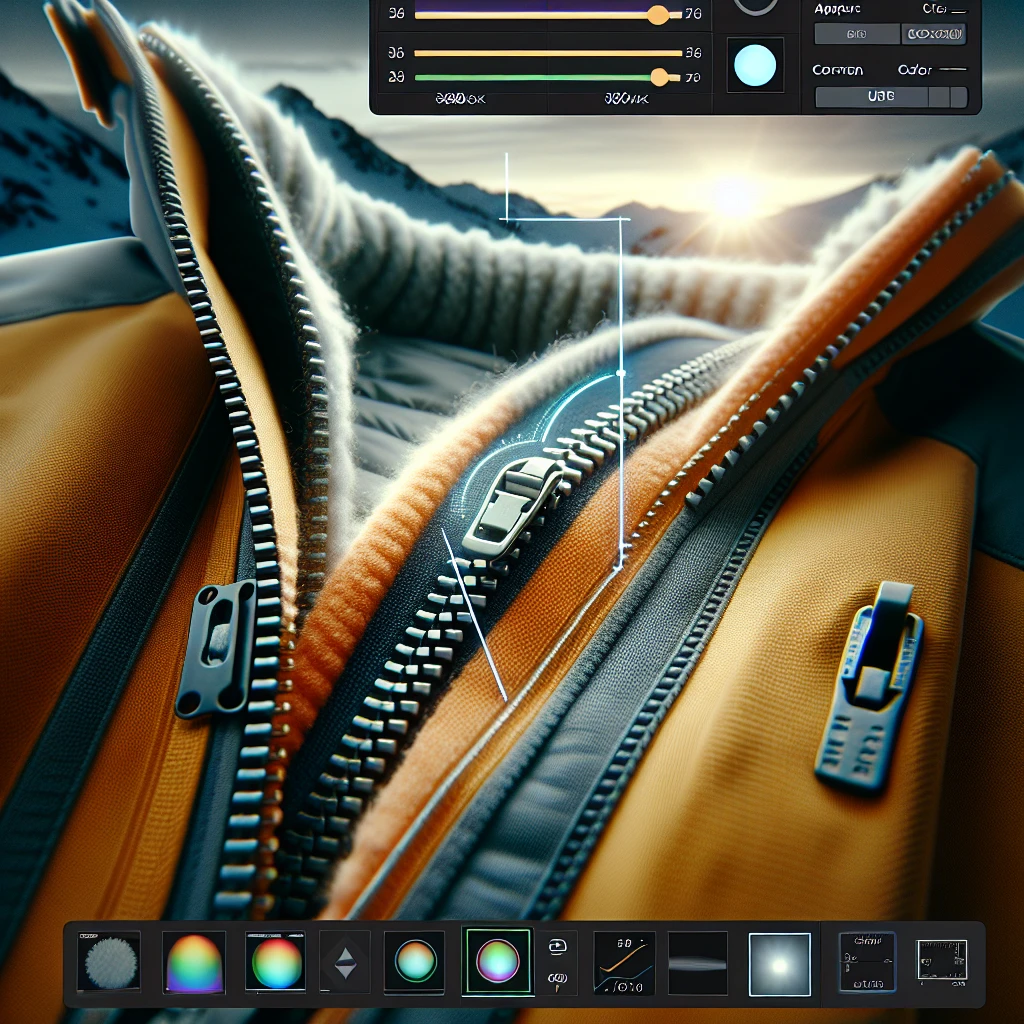Click the left grey segment button under Appurc
The height and width of the screenshot is (1024, 1024).
pos(857,34)
